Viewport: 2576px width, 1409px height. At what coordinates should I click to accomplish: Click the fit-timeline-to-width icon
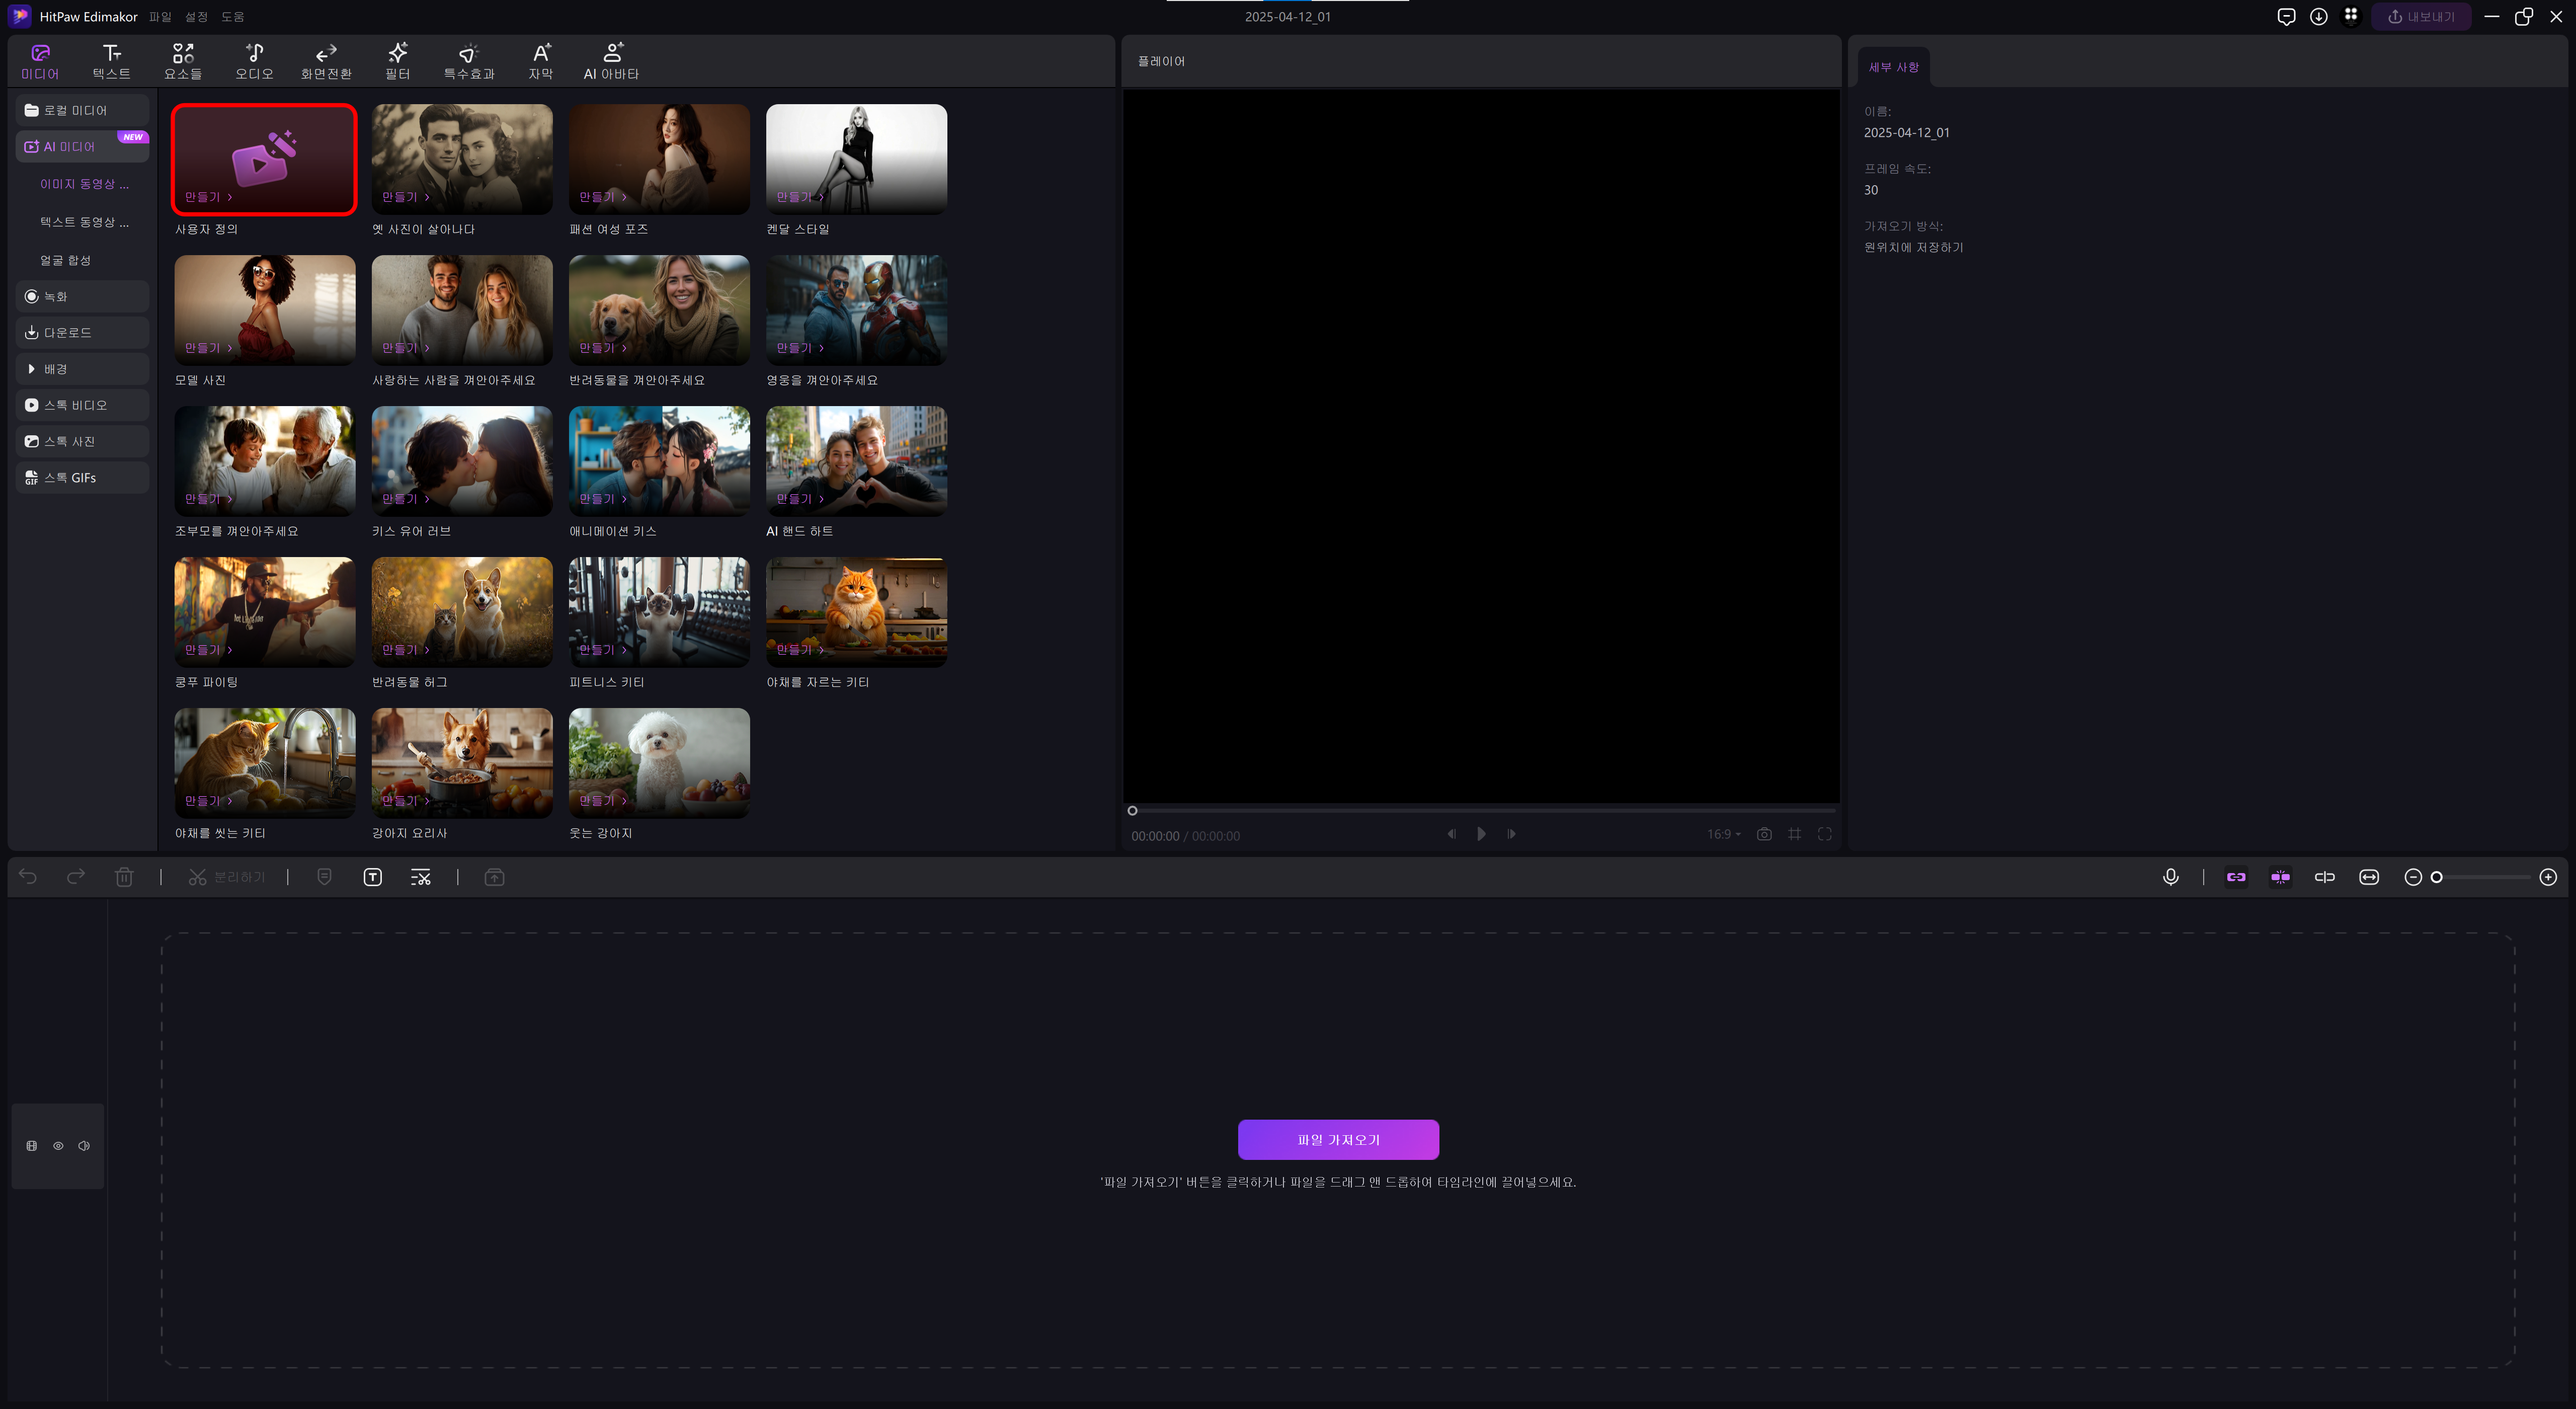2369,877
